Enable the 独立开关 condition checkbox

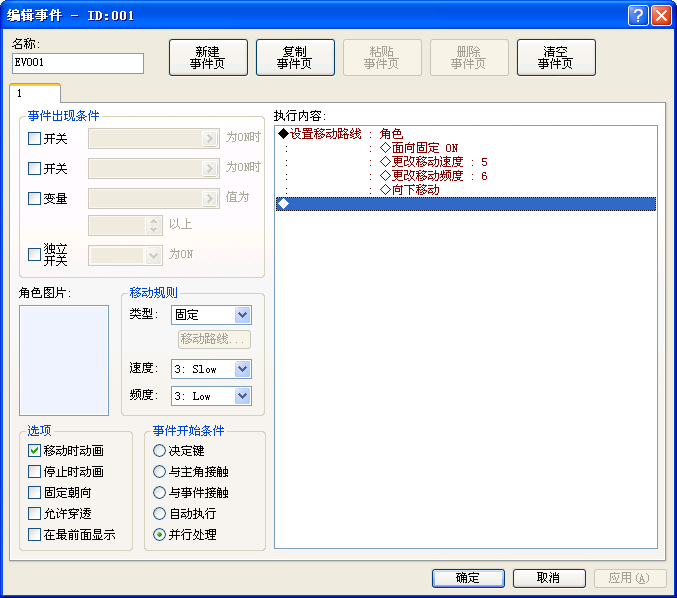[34, 254]
